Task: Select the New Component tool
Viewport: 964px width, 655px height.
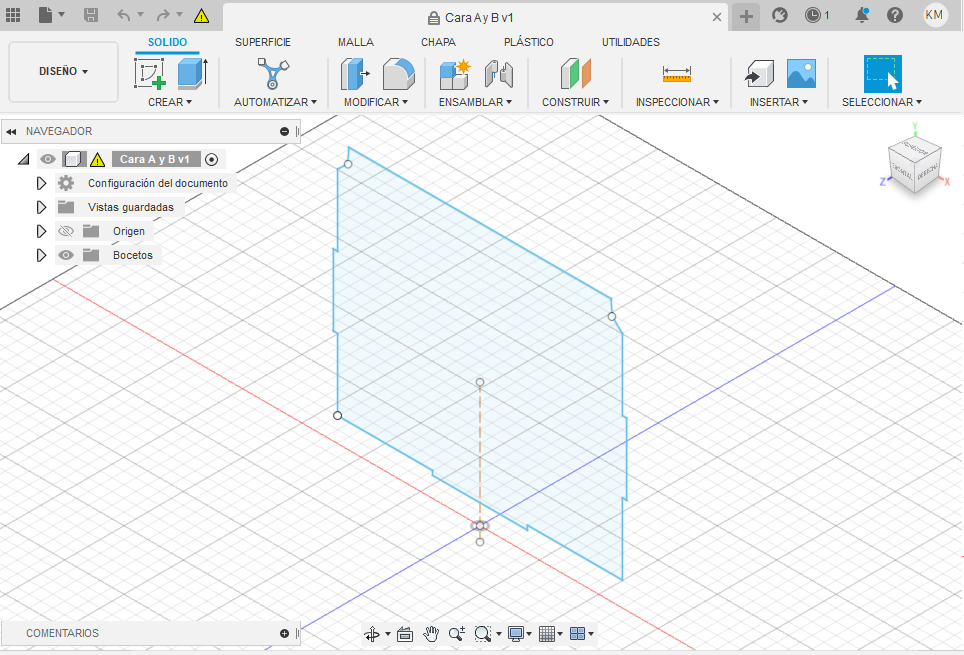Action: point(455,74)
